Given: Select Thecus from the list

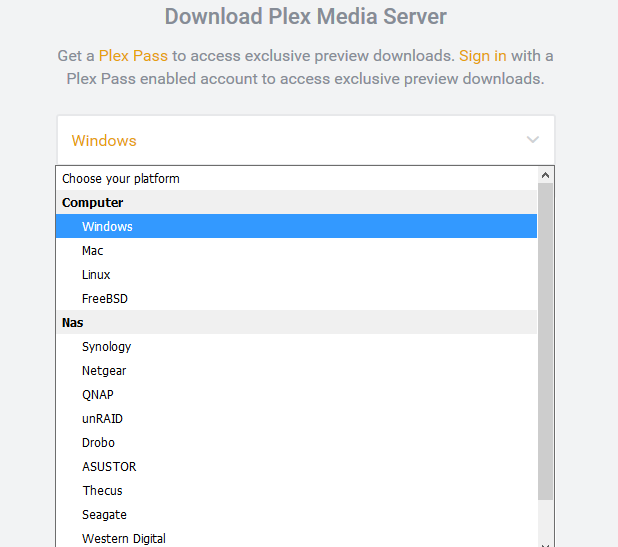Looking at the screenshot, I should pos(102,491).
